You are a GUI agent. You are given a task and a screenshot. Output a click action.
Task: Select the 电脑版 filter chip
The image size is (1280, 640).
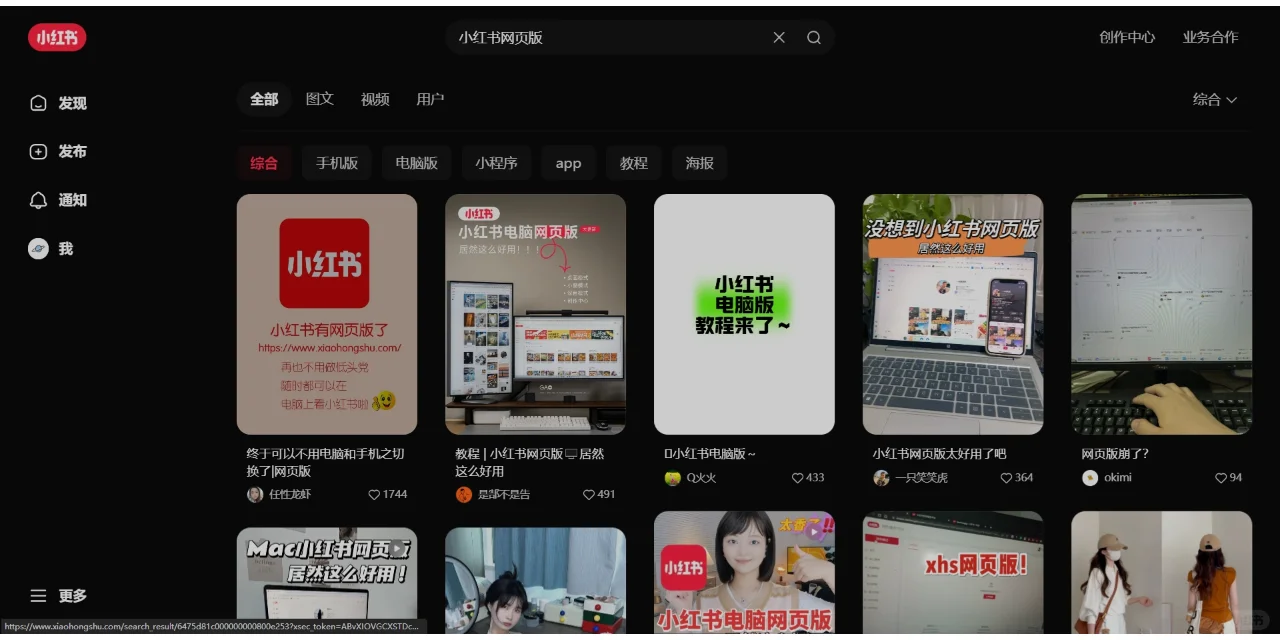(x=416, y=162)
